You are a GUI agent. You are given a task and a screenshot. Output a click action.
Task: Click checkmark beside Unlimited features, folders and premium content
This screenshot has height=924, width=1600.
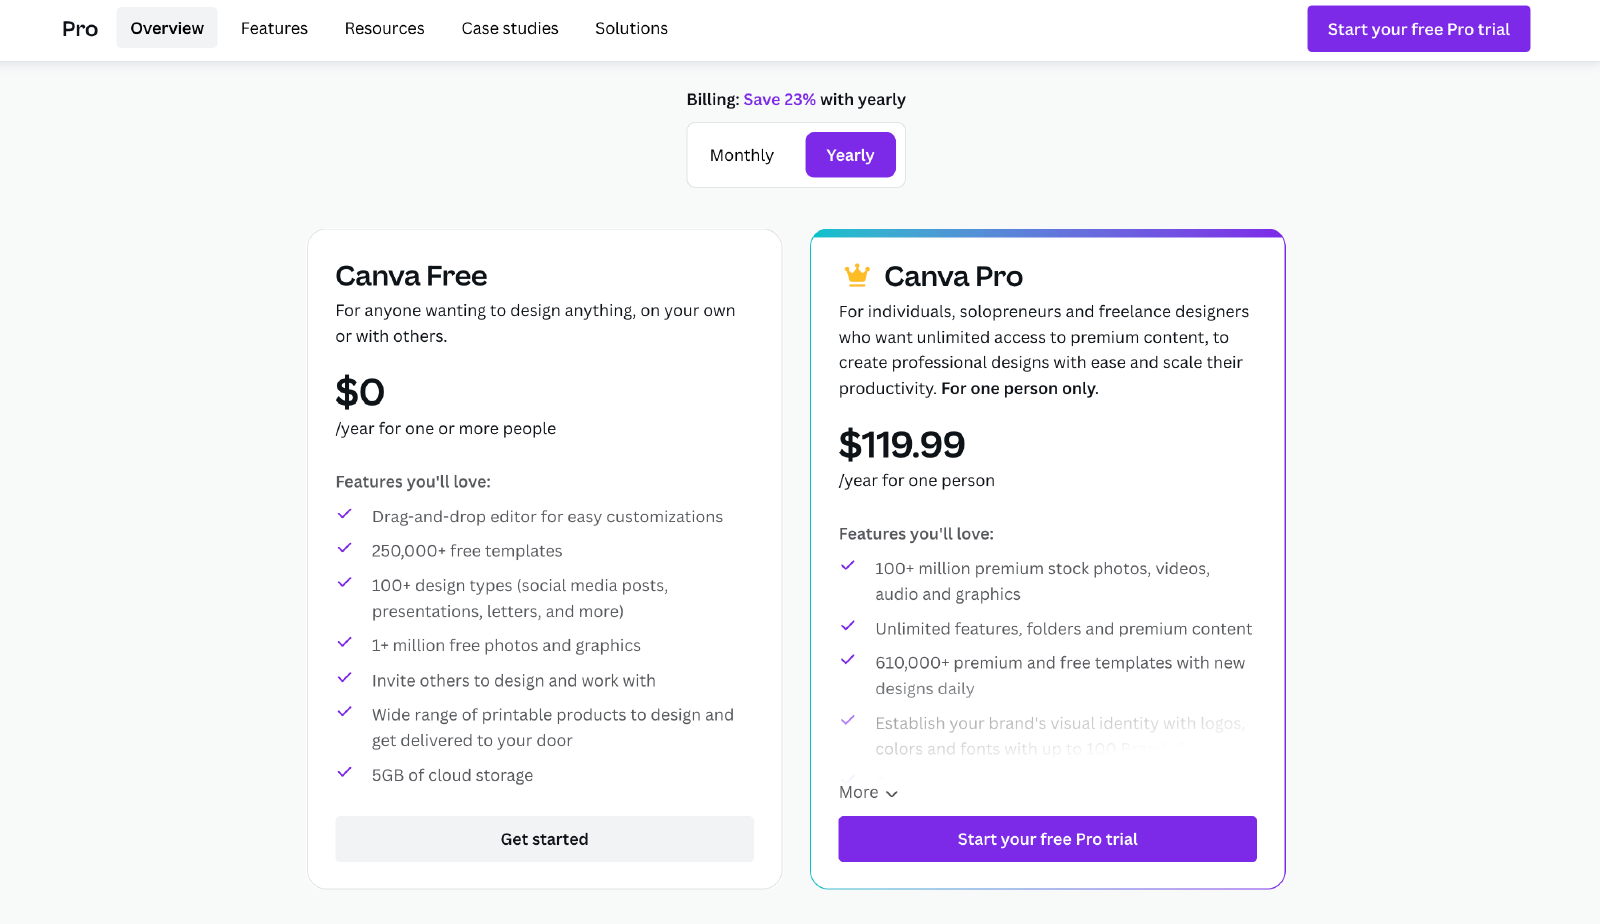tap(848, 626)
